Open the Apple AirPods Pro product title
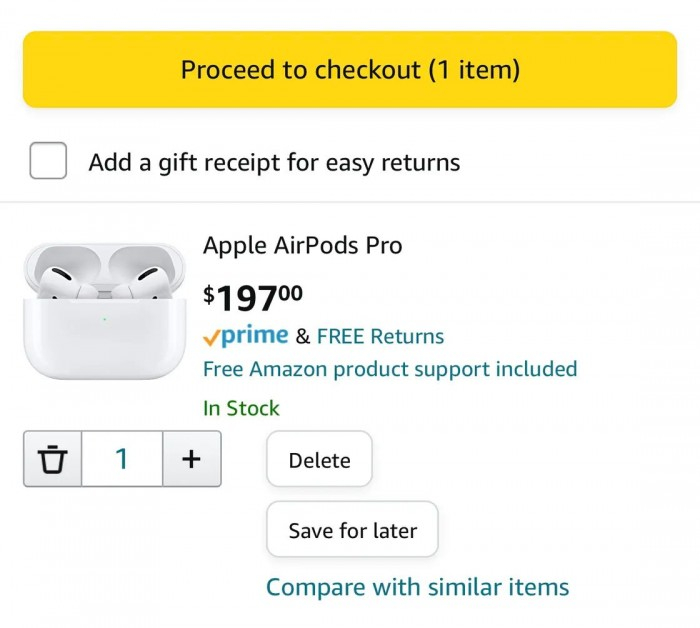Viewport: 700px width, 628px height. click(302, 245)
